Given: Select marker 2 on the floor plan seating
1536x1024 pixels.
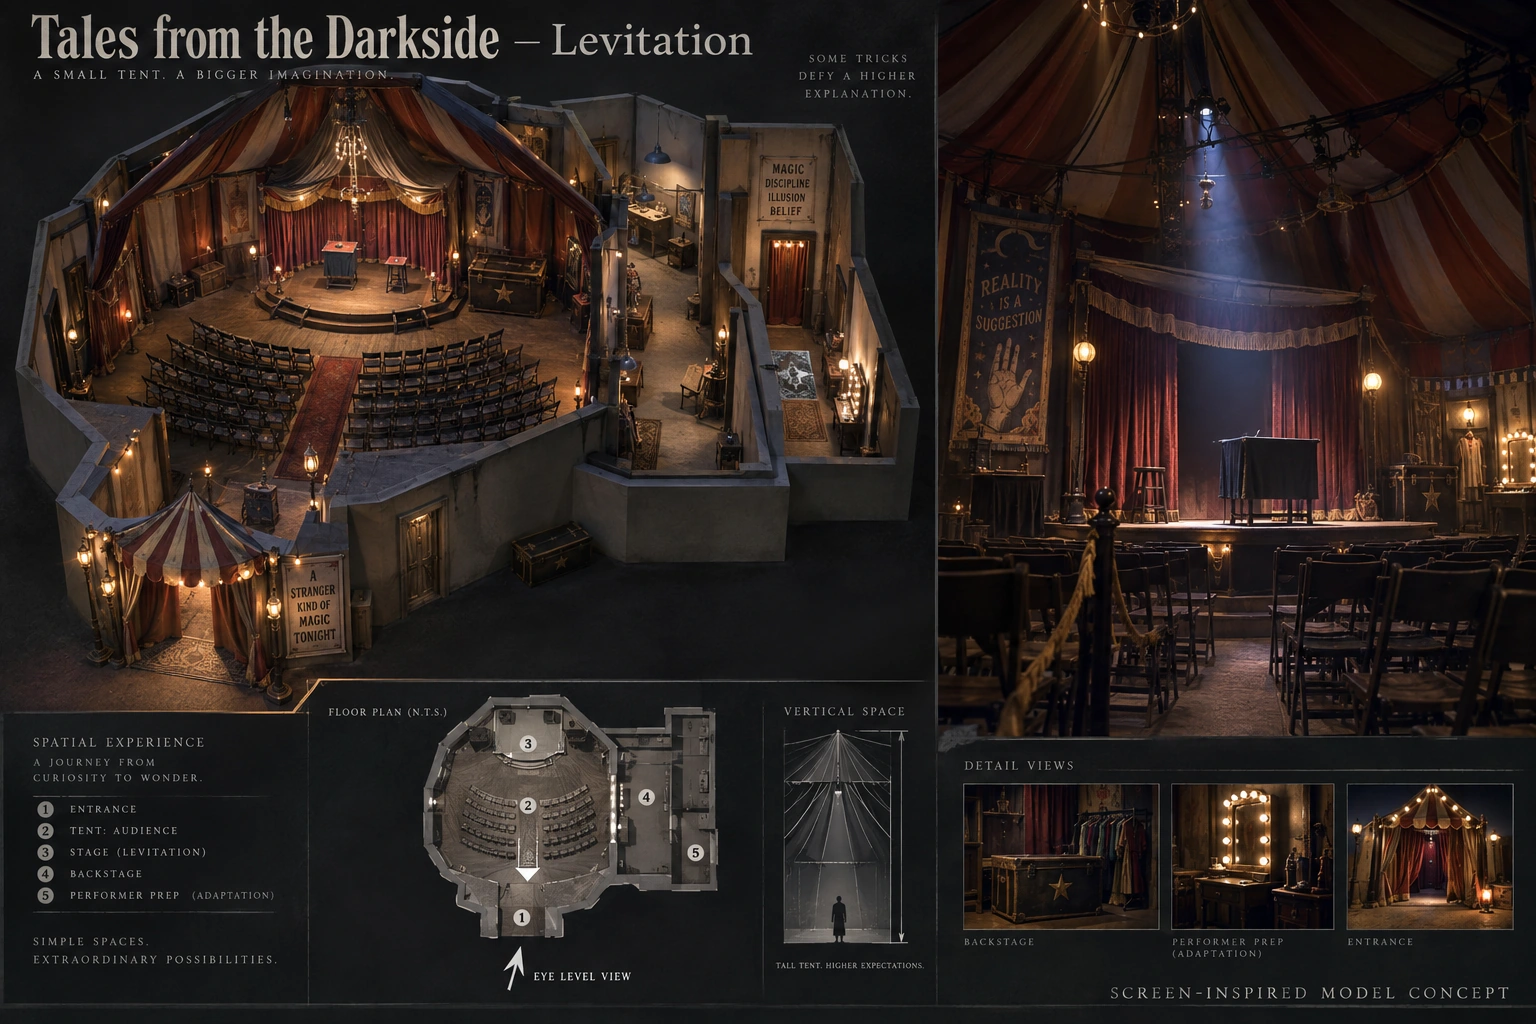Looking at the screenshot, I should (527, 805).
